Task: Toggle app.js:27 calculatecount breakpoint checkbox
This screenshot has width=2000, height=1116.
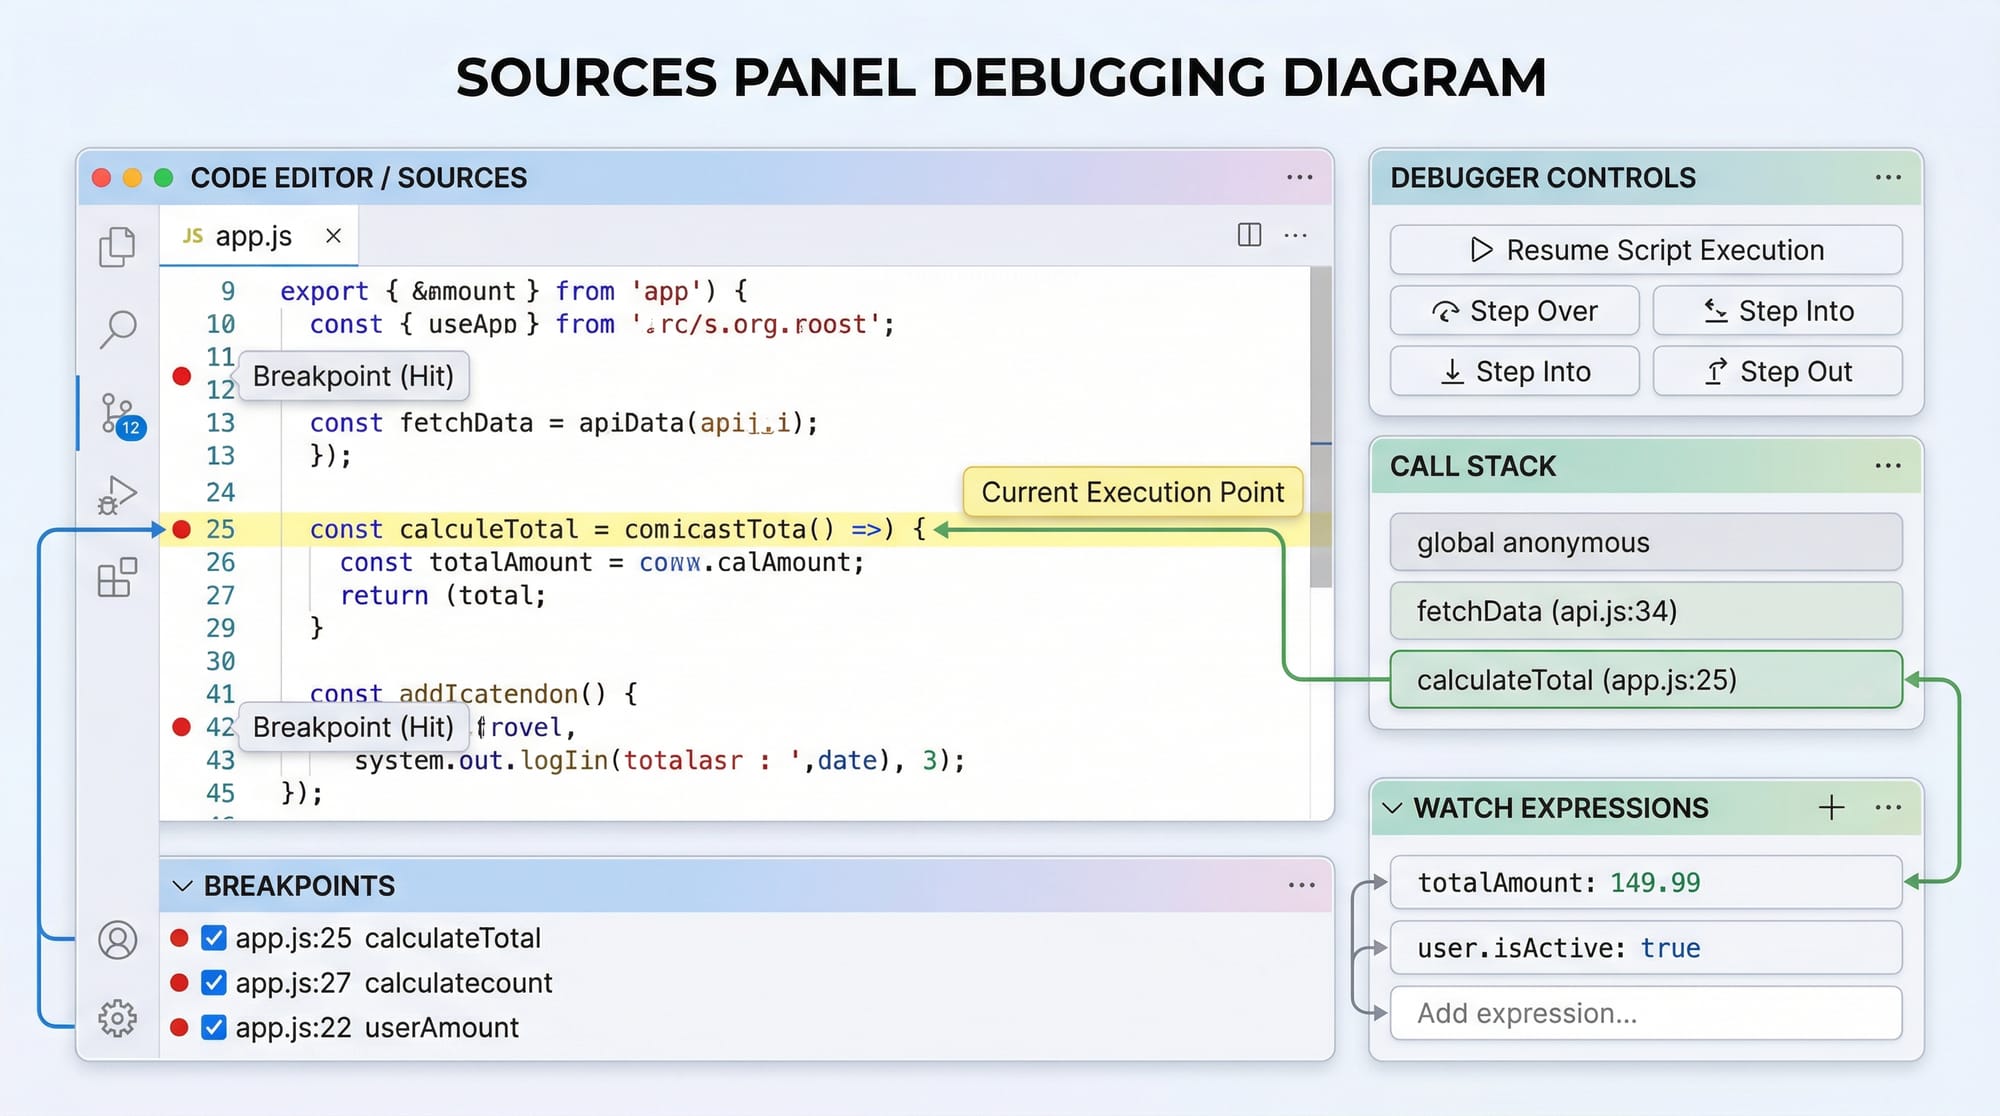Action: click(x=213, y=983)
